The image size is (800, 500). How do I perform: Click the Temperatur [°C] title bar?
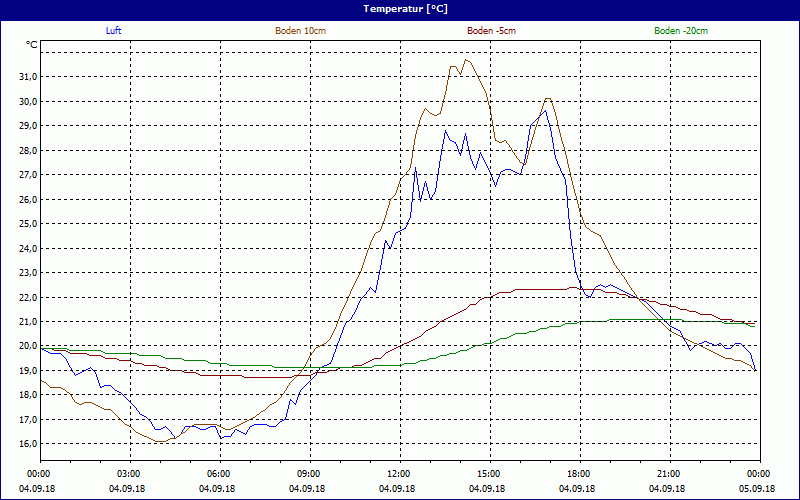[x=400, y=8]
